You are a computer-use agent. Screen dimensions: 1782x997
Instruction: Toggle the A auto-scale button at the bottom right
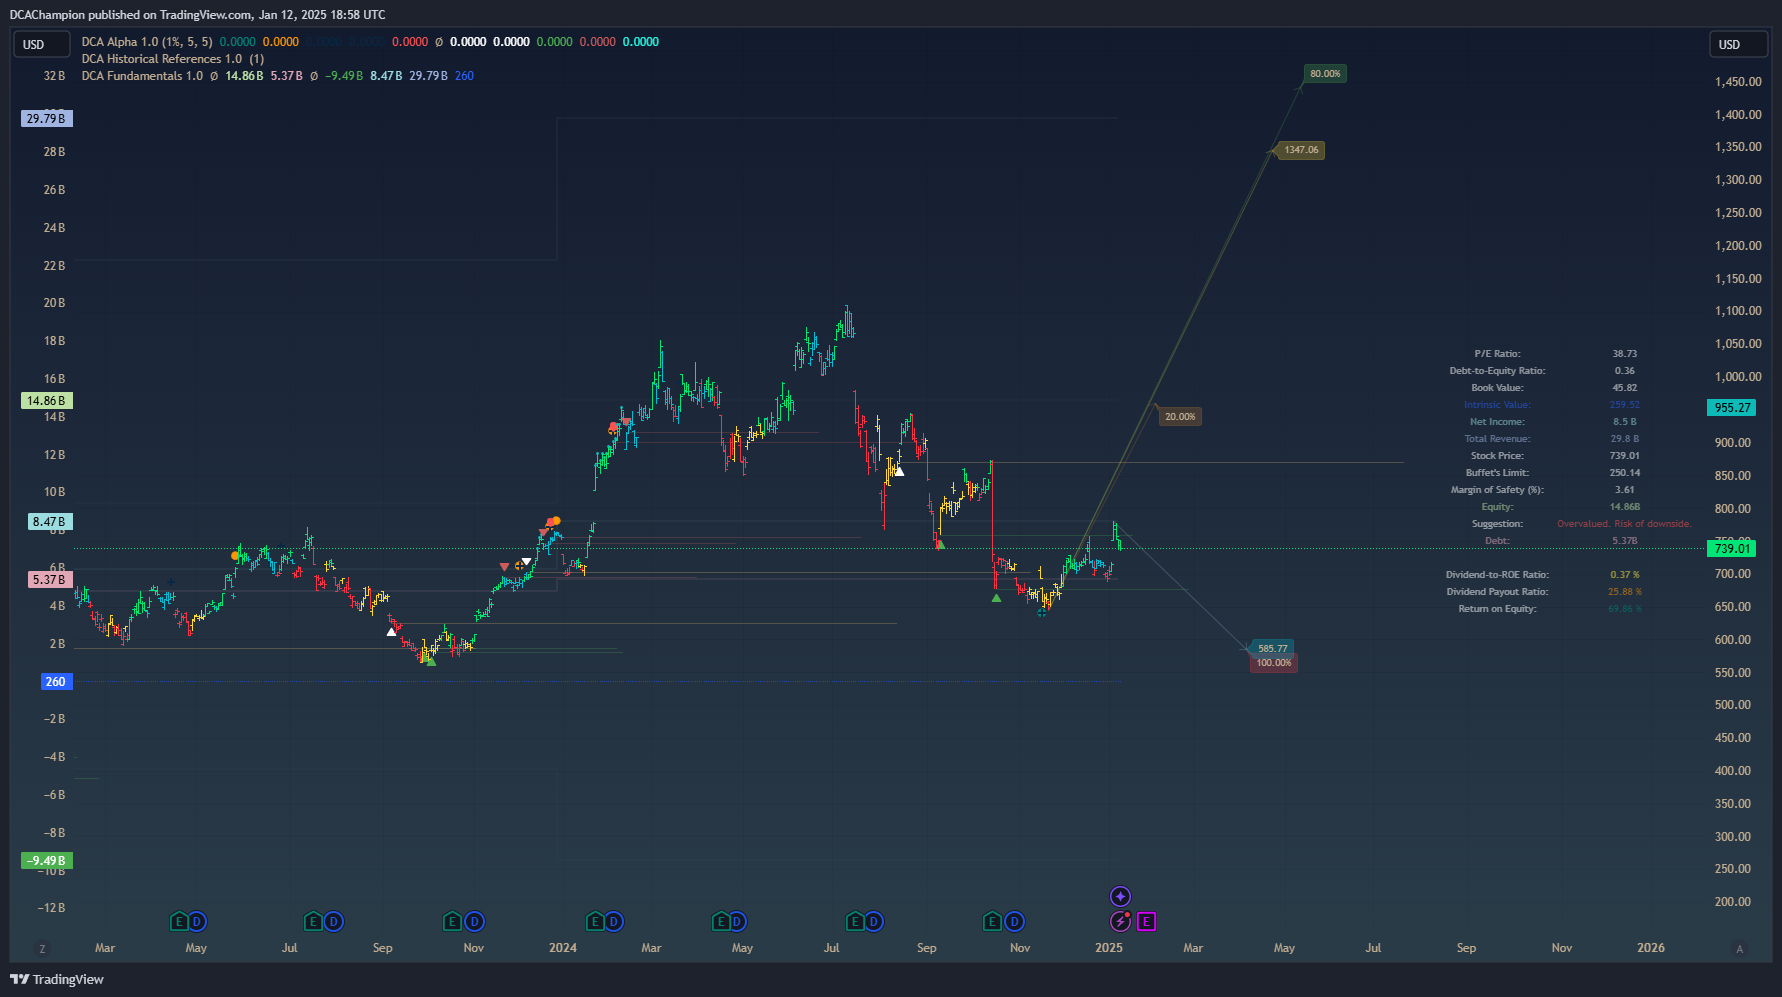tap(1739, 949)
